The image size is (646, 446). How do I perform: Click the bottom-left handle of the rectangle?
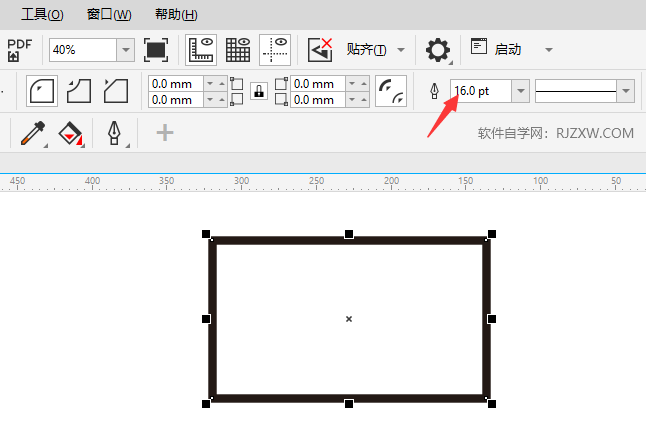click(x=206, y=404)
